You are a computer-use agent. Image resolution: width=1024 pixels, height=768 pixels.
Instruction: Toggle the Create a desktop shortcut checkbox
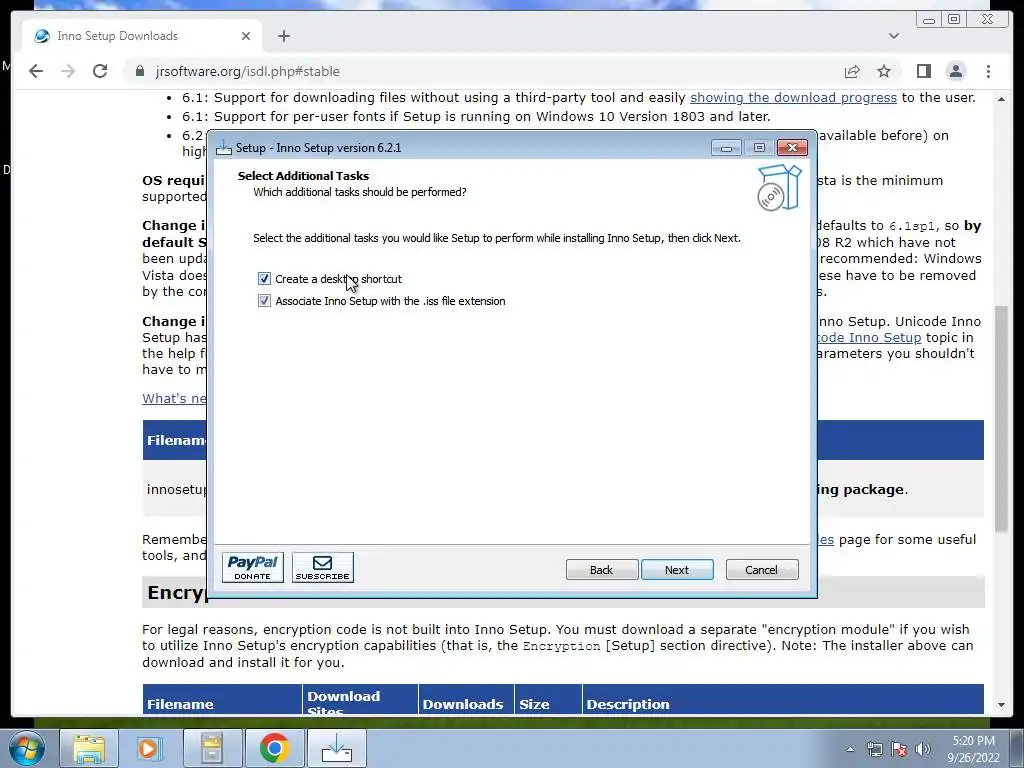click(x=264, y=279)
